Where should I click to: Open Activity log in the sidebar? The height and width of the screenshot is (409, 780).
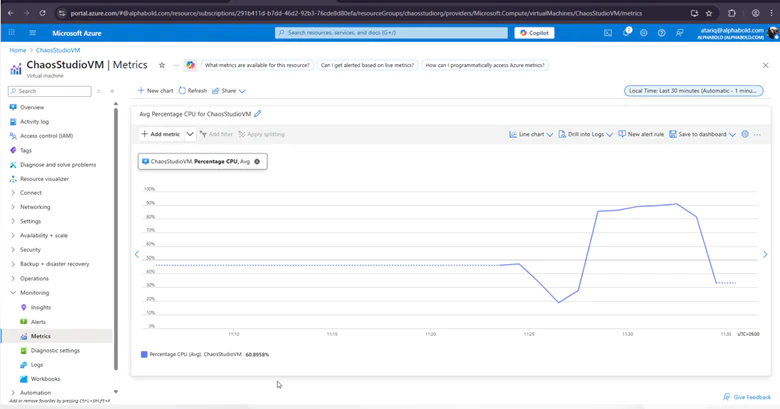coord(34,121)
